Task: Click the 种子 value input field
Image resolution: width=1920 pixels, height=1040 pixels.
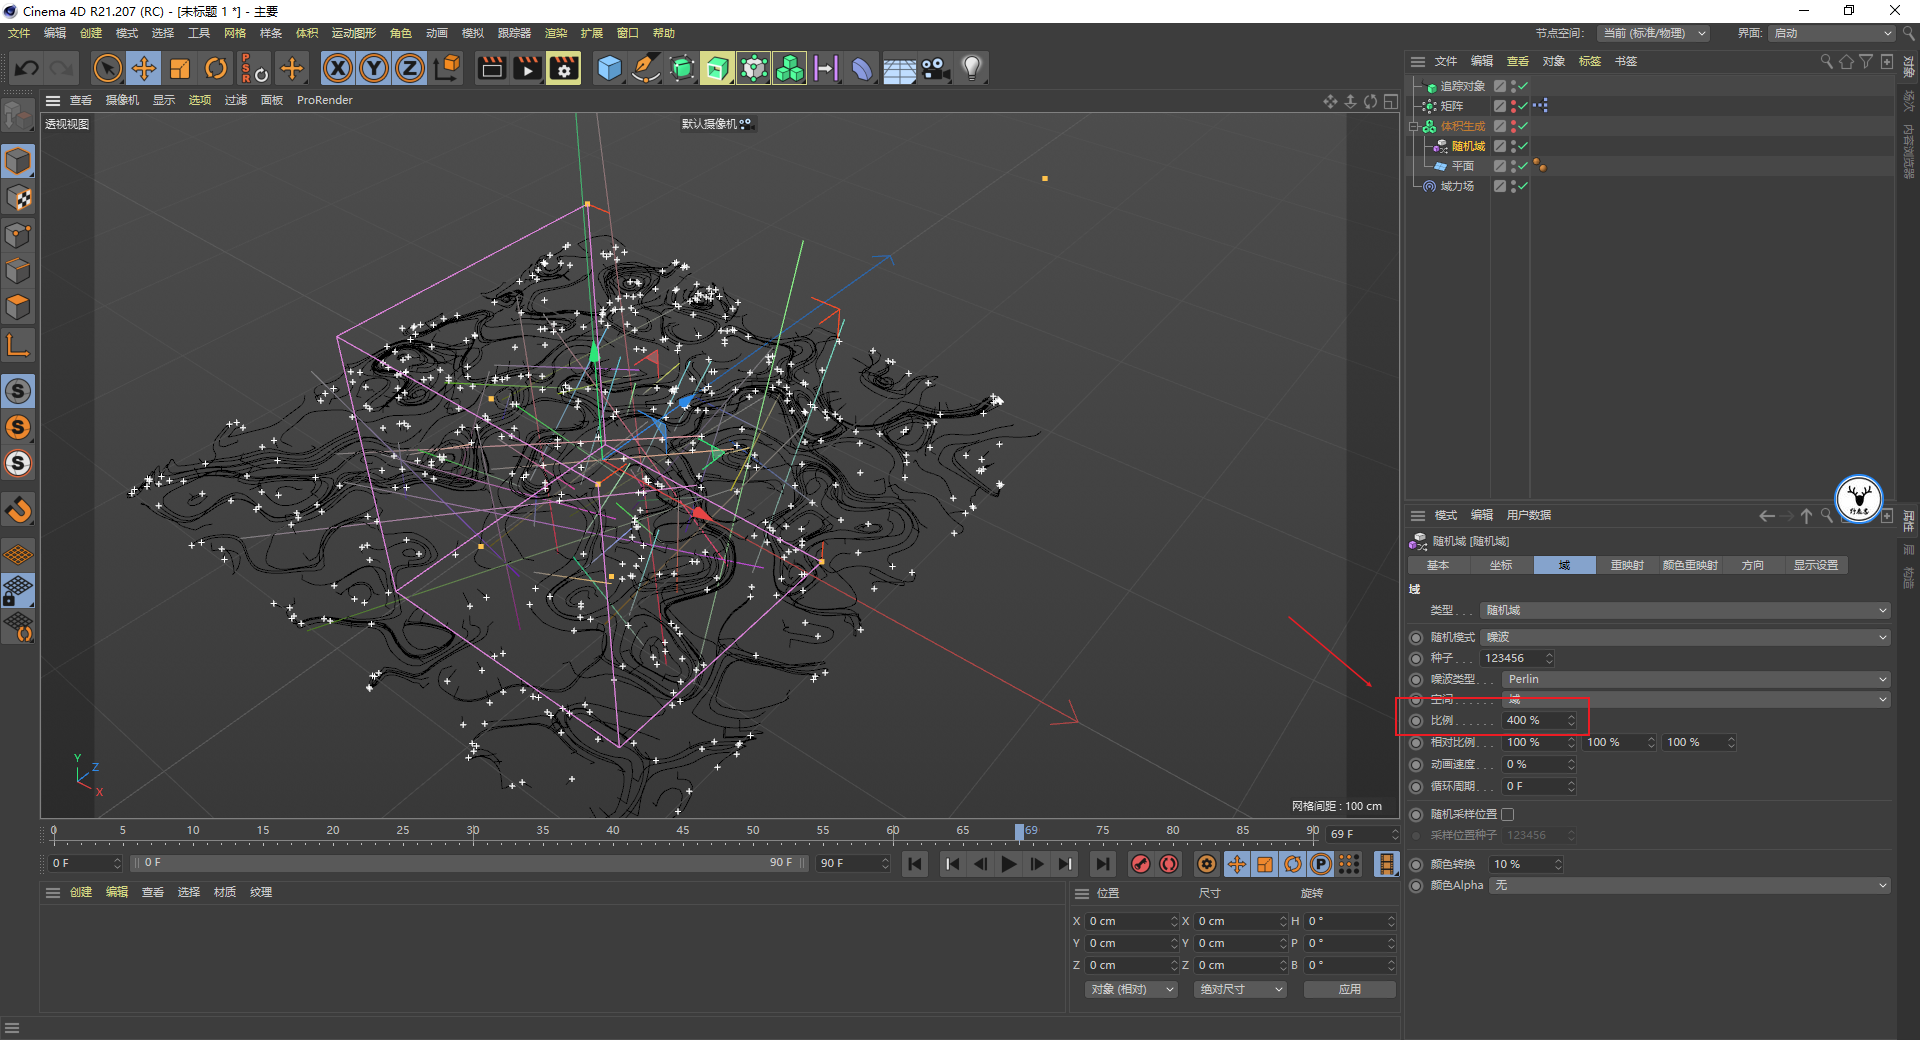Action: 1513,658
